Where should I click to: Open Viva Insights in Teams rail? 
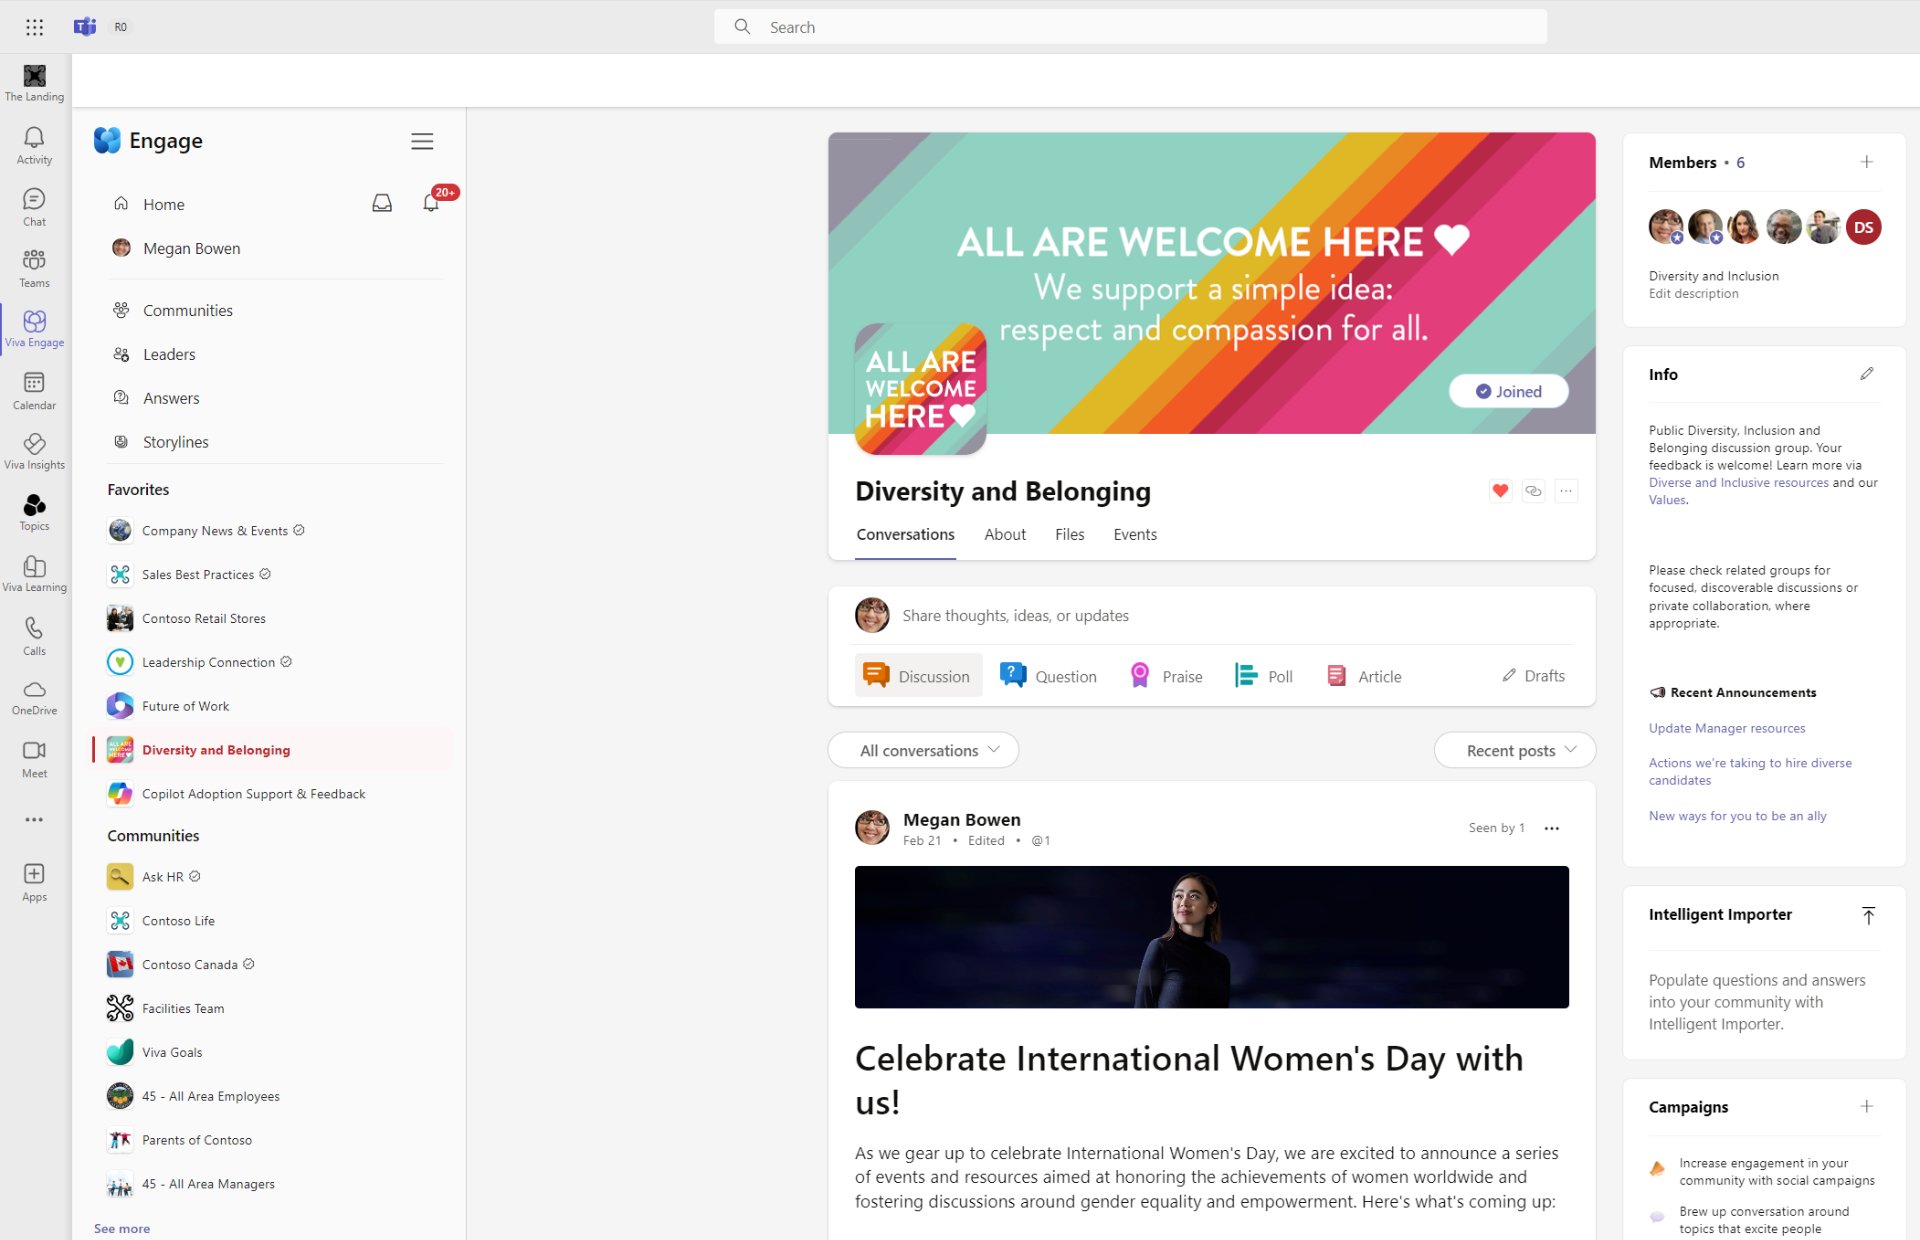(x=35, y=452)
